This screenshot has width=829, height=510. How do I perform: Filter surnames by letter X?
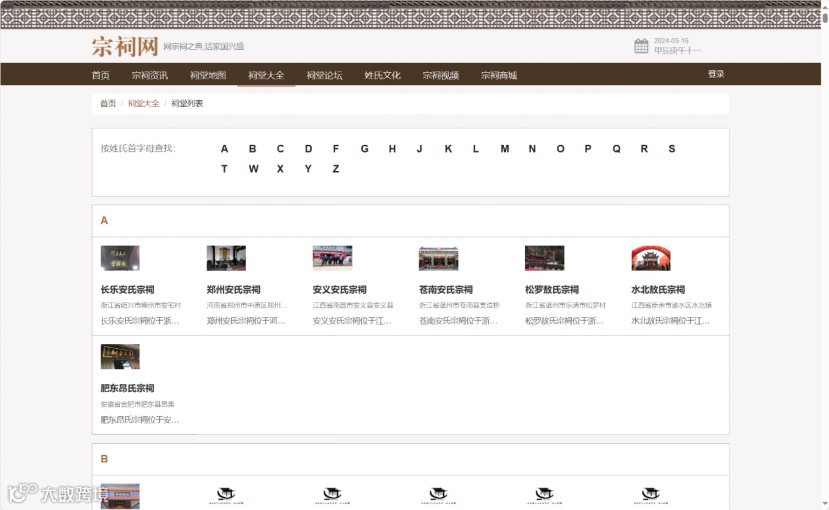(x=280, y=169)
